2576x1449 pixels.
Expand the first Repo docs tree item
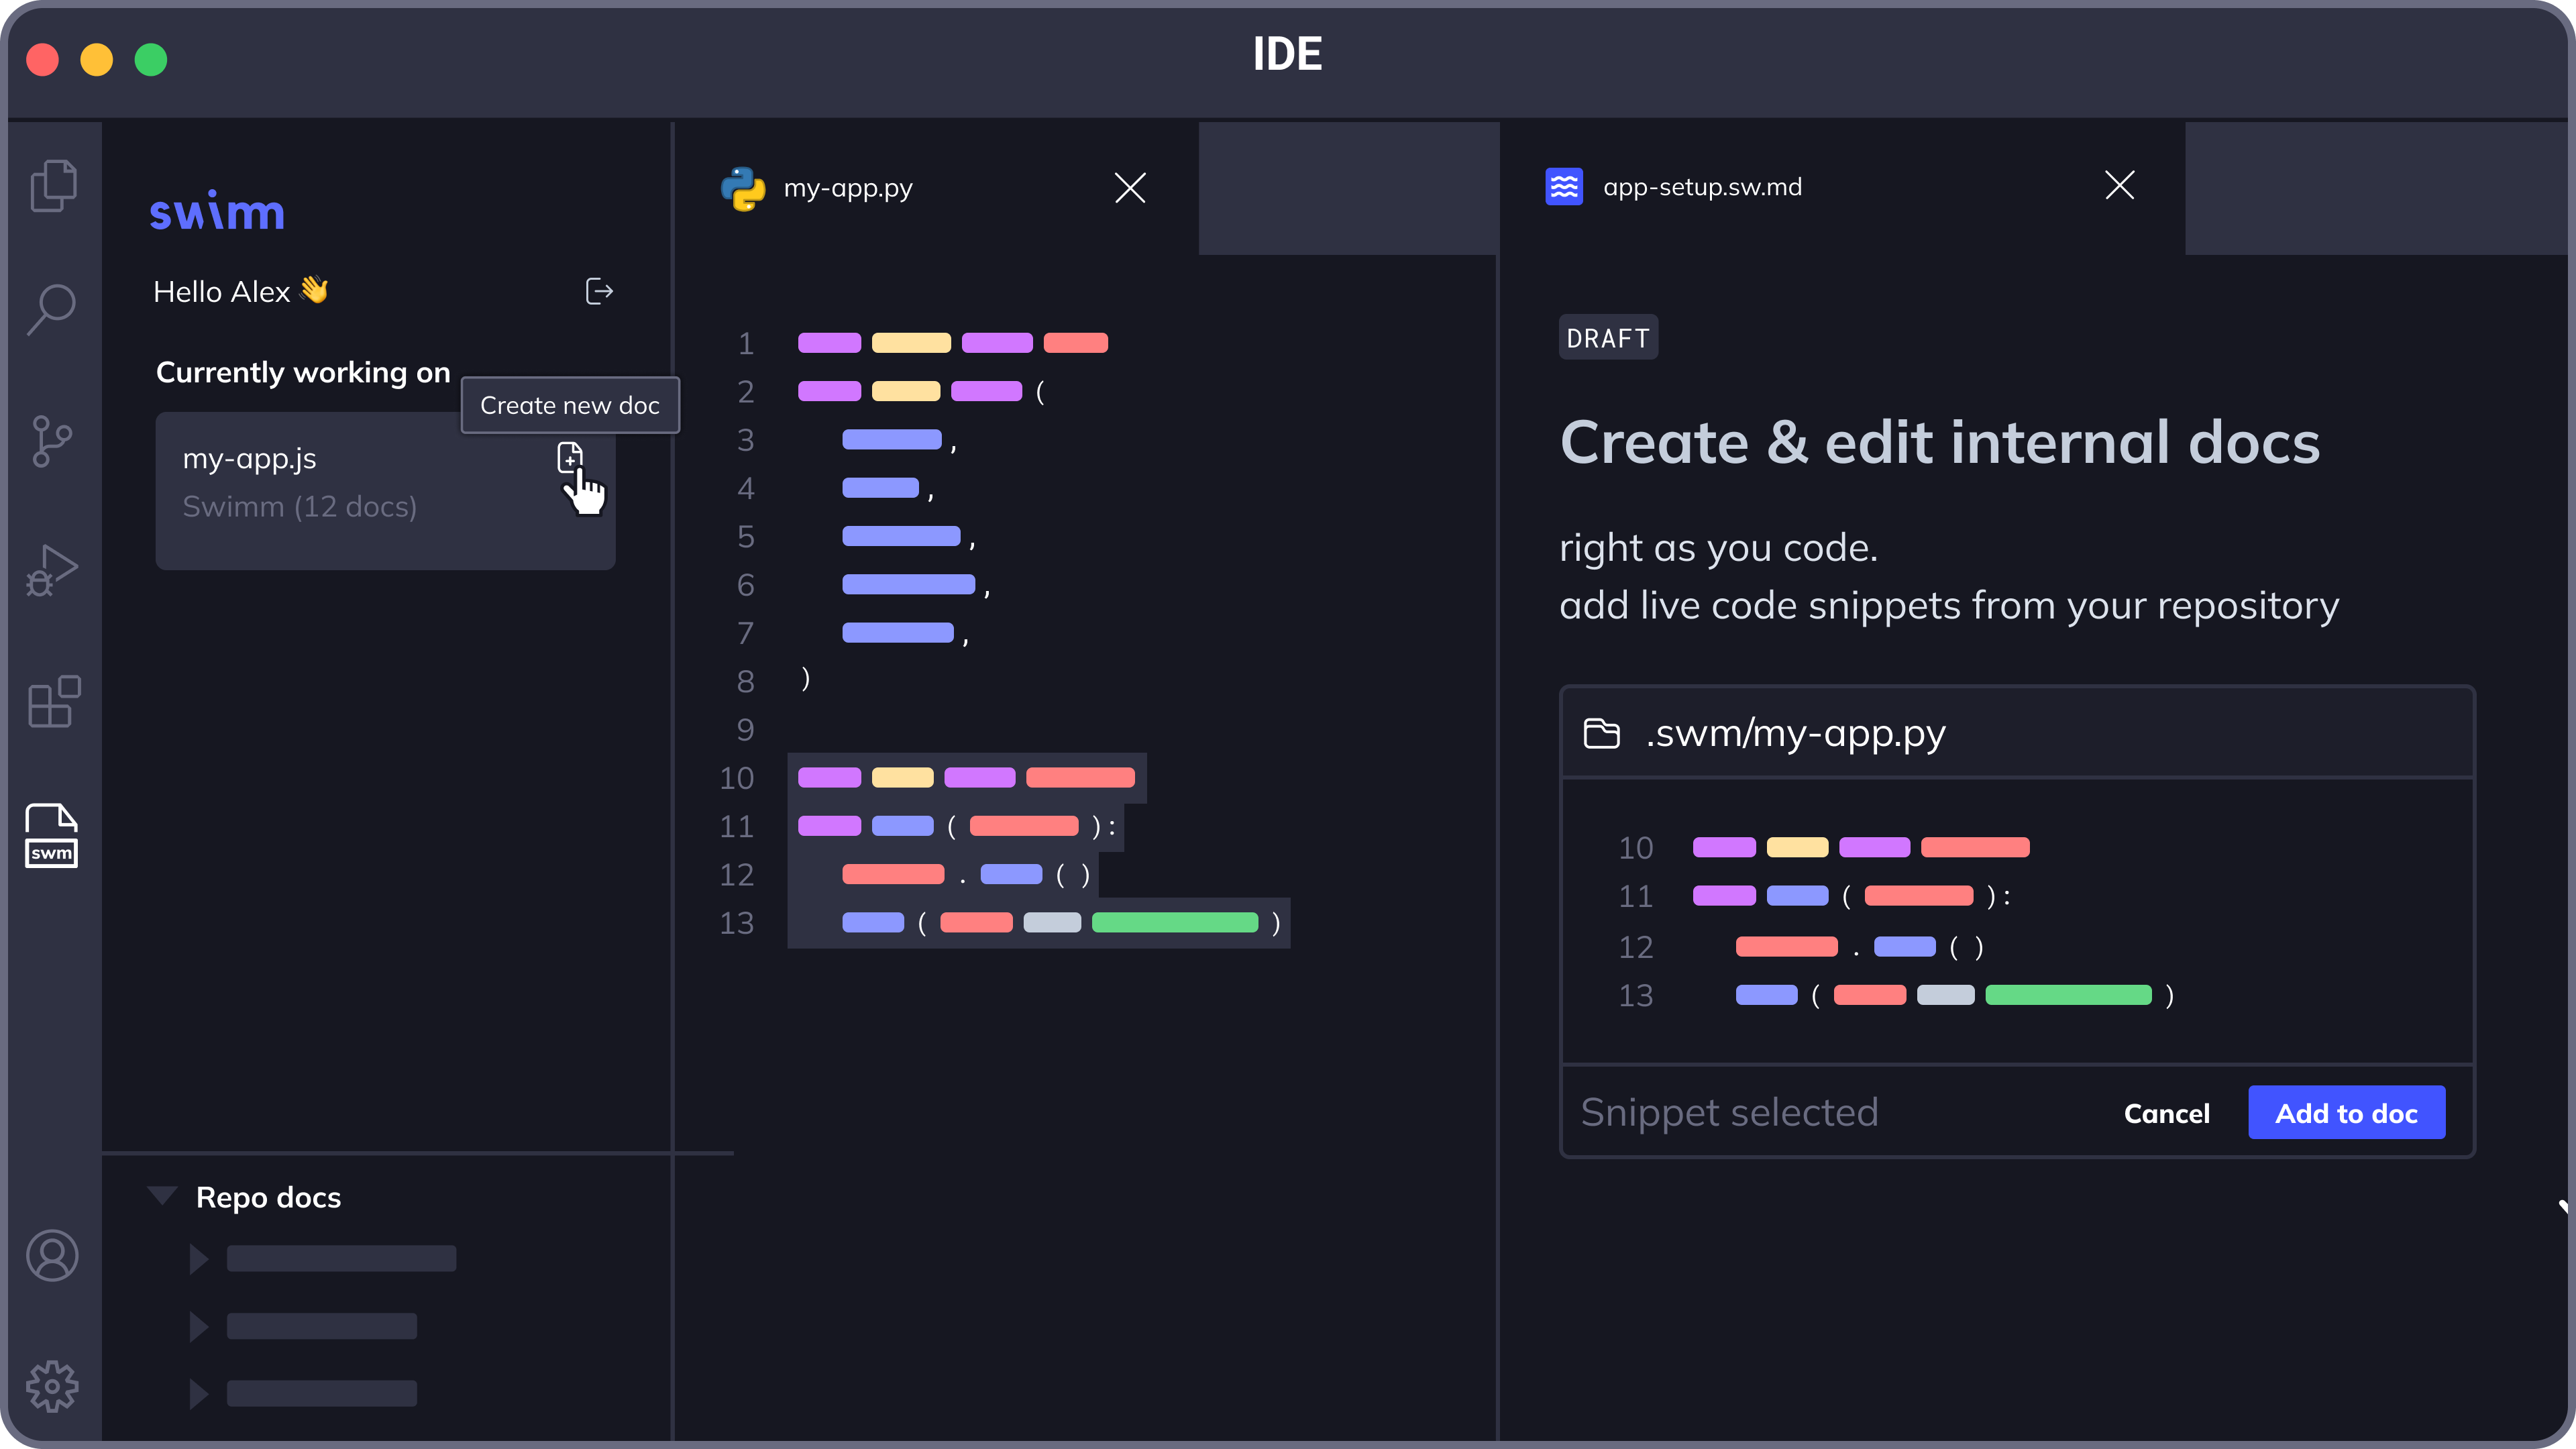coord(199,1258)
